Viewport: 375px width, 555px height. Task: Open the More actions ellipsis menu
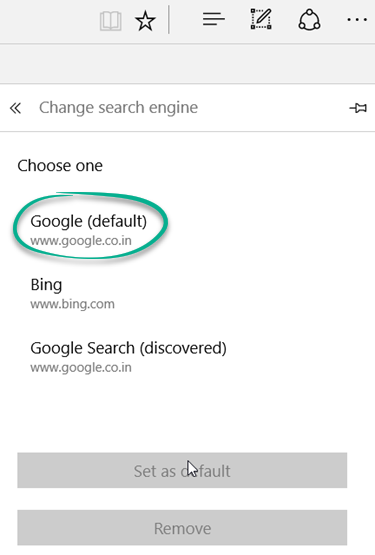point(357,20)
